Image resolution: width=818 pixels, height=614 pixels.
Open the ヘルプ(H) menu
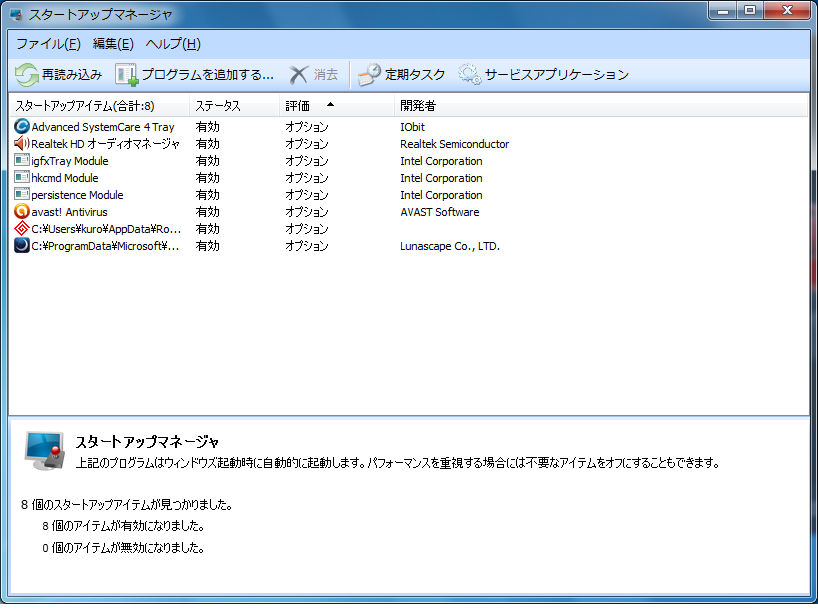pos(173,44)
